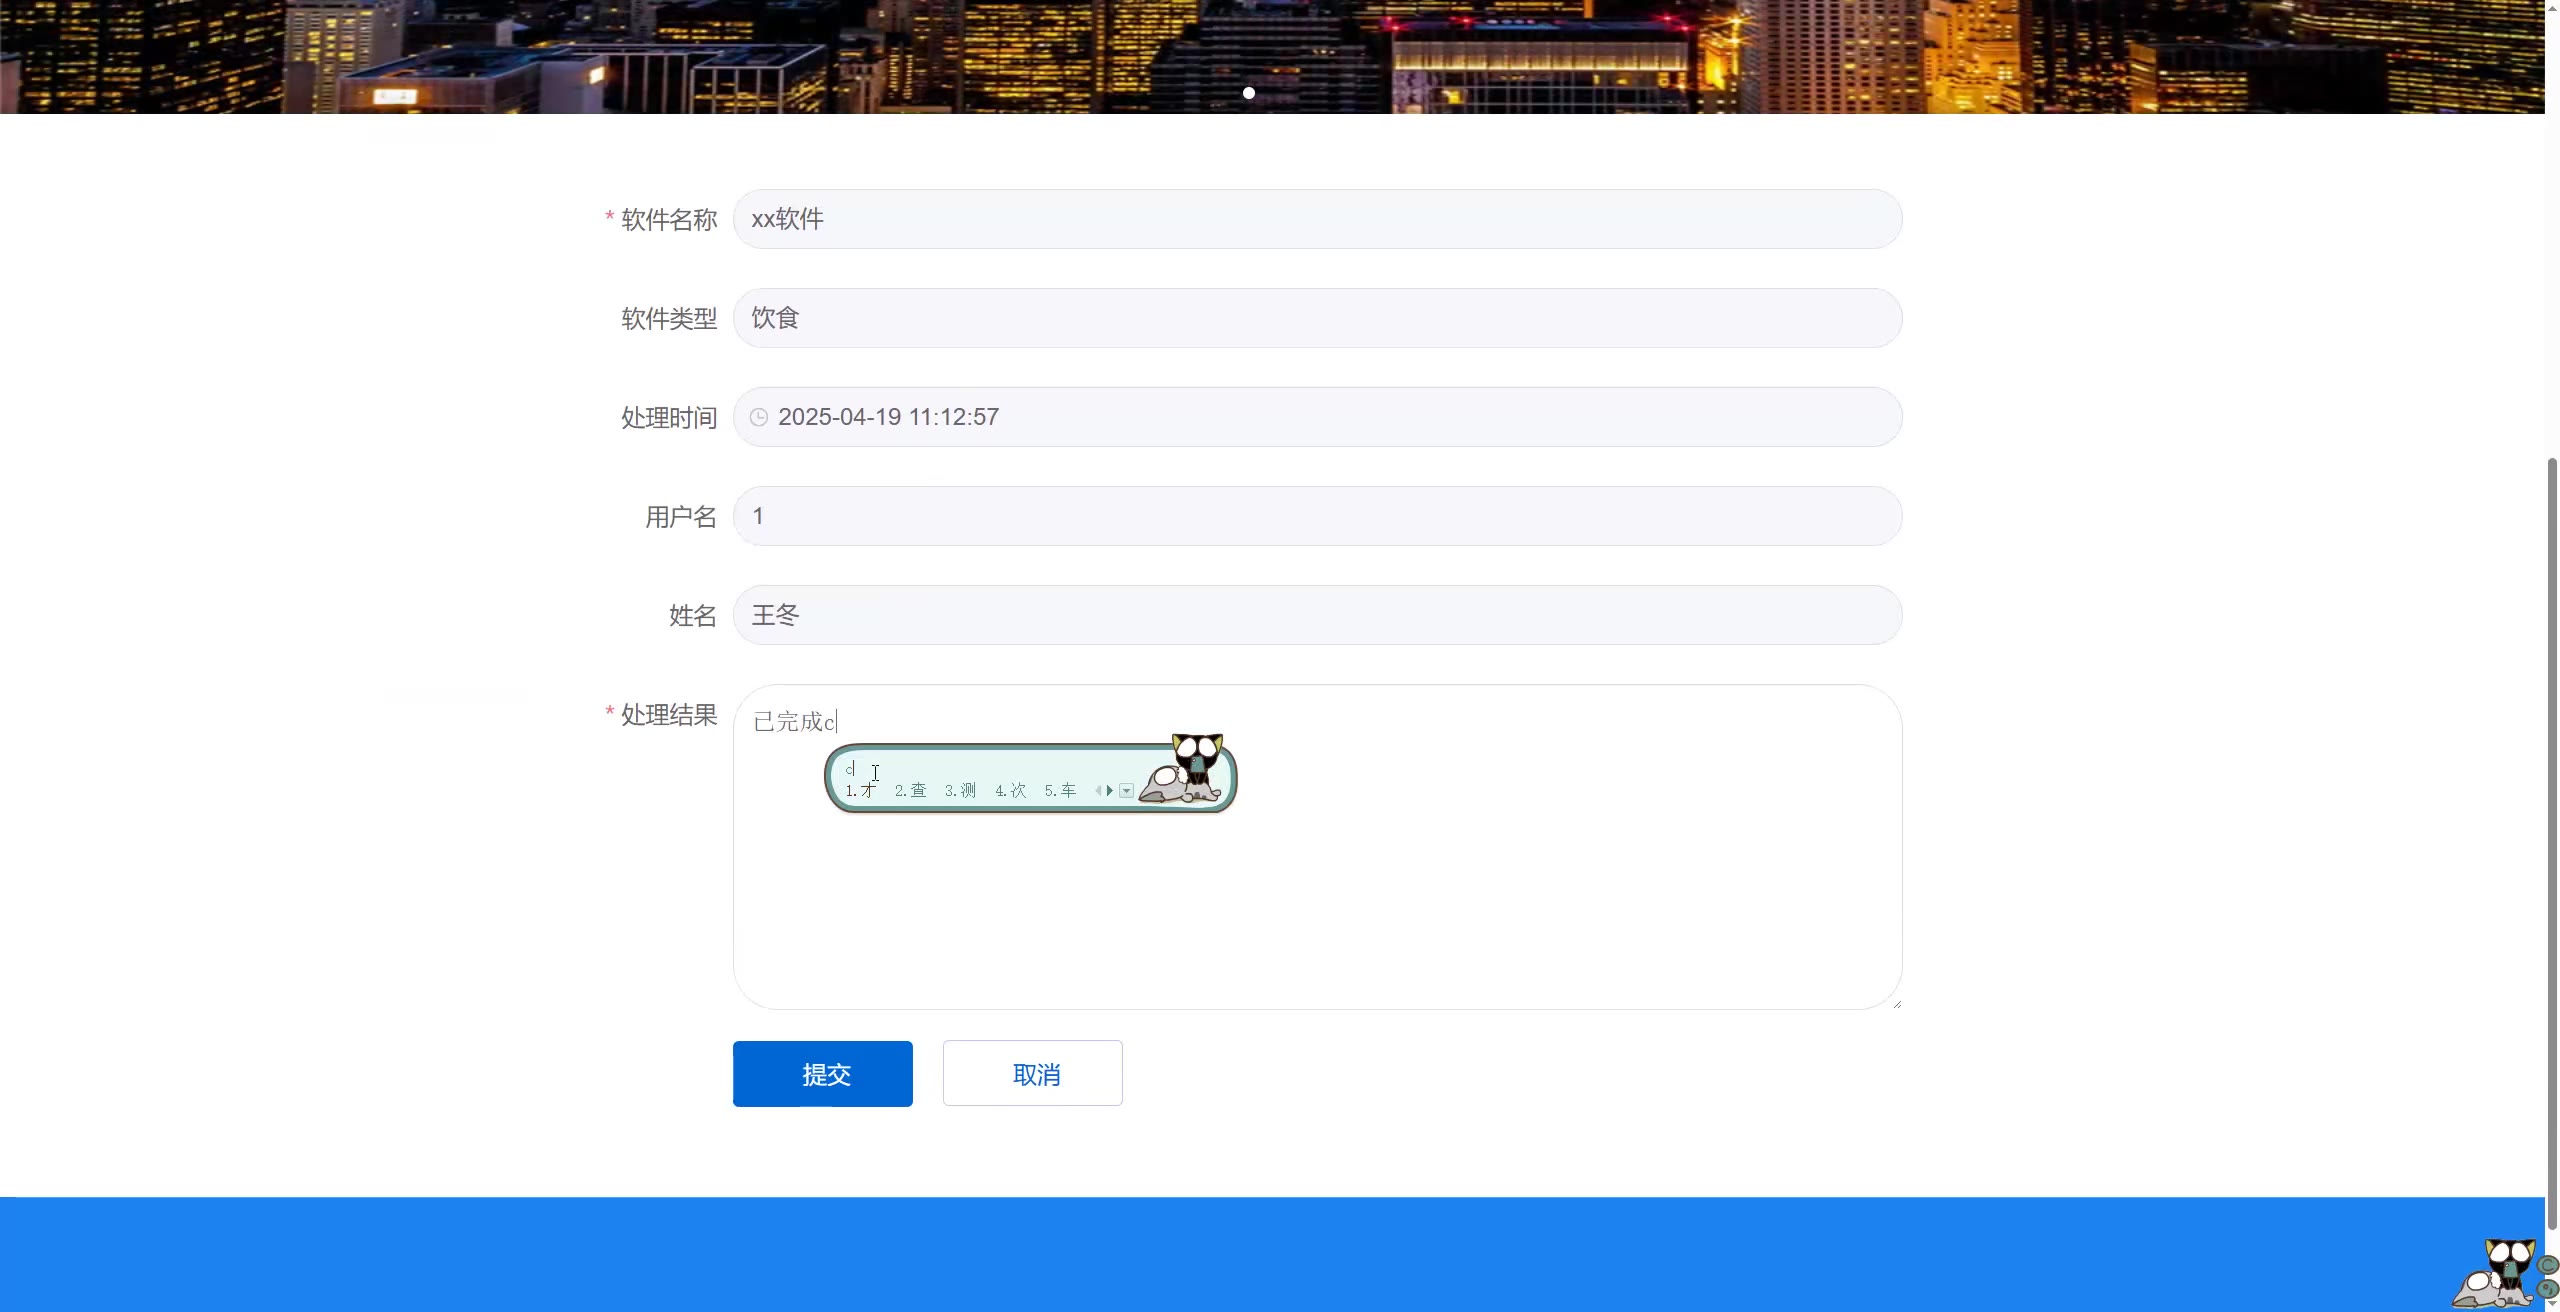Click the 处理结果 textarea resize handle

pos(1896,1003)
